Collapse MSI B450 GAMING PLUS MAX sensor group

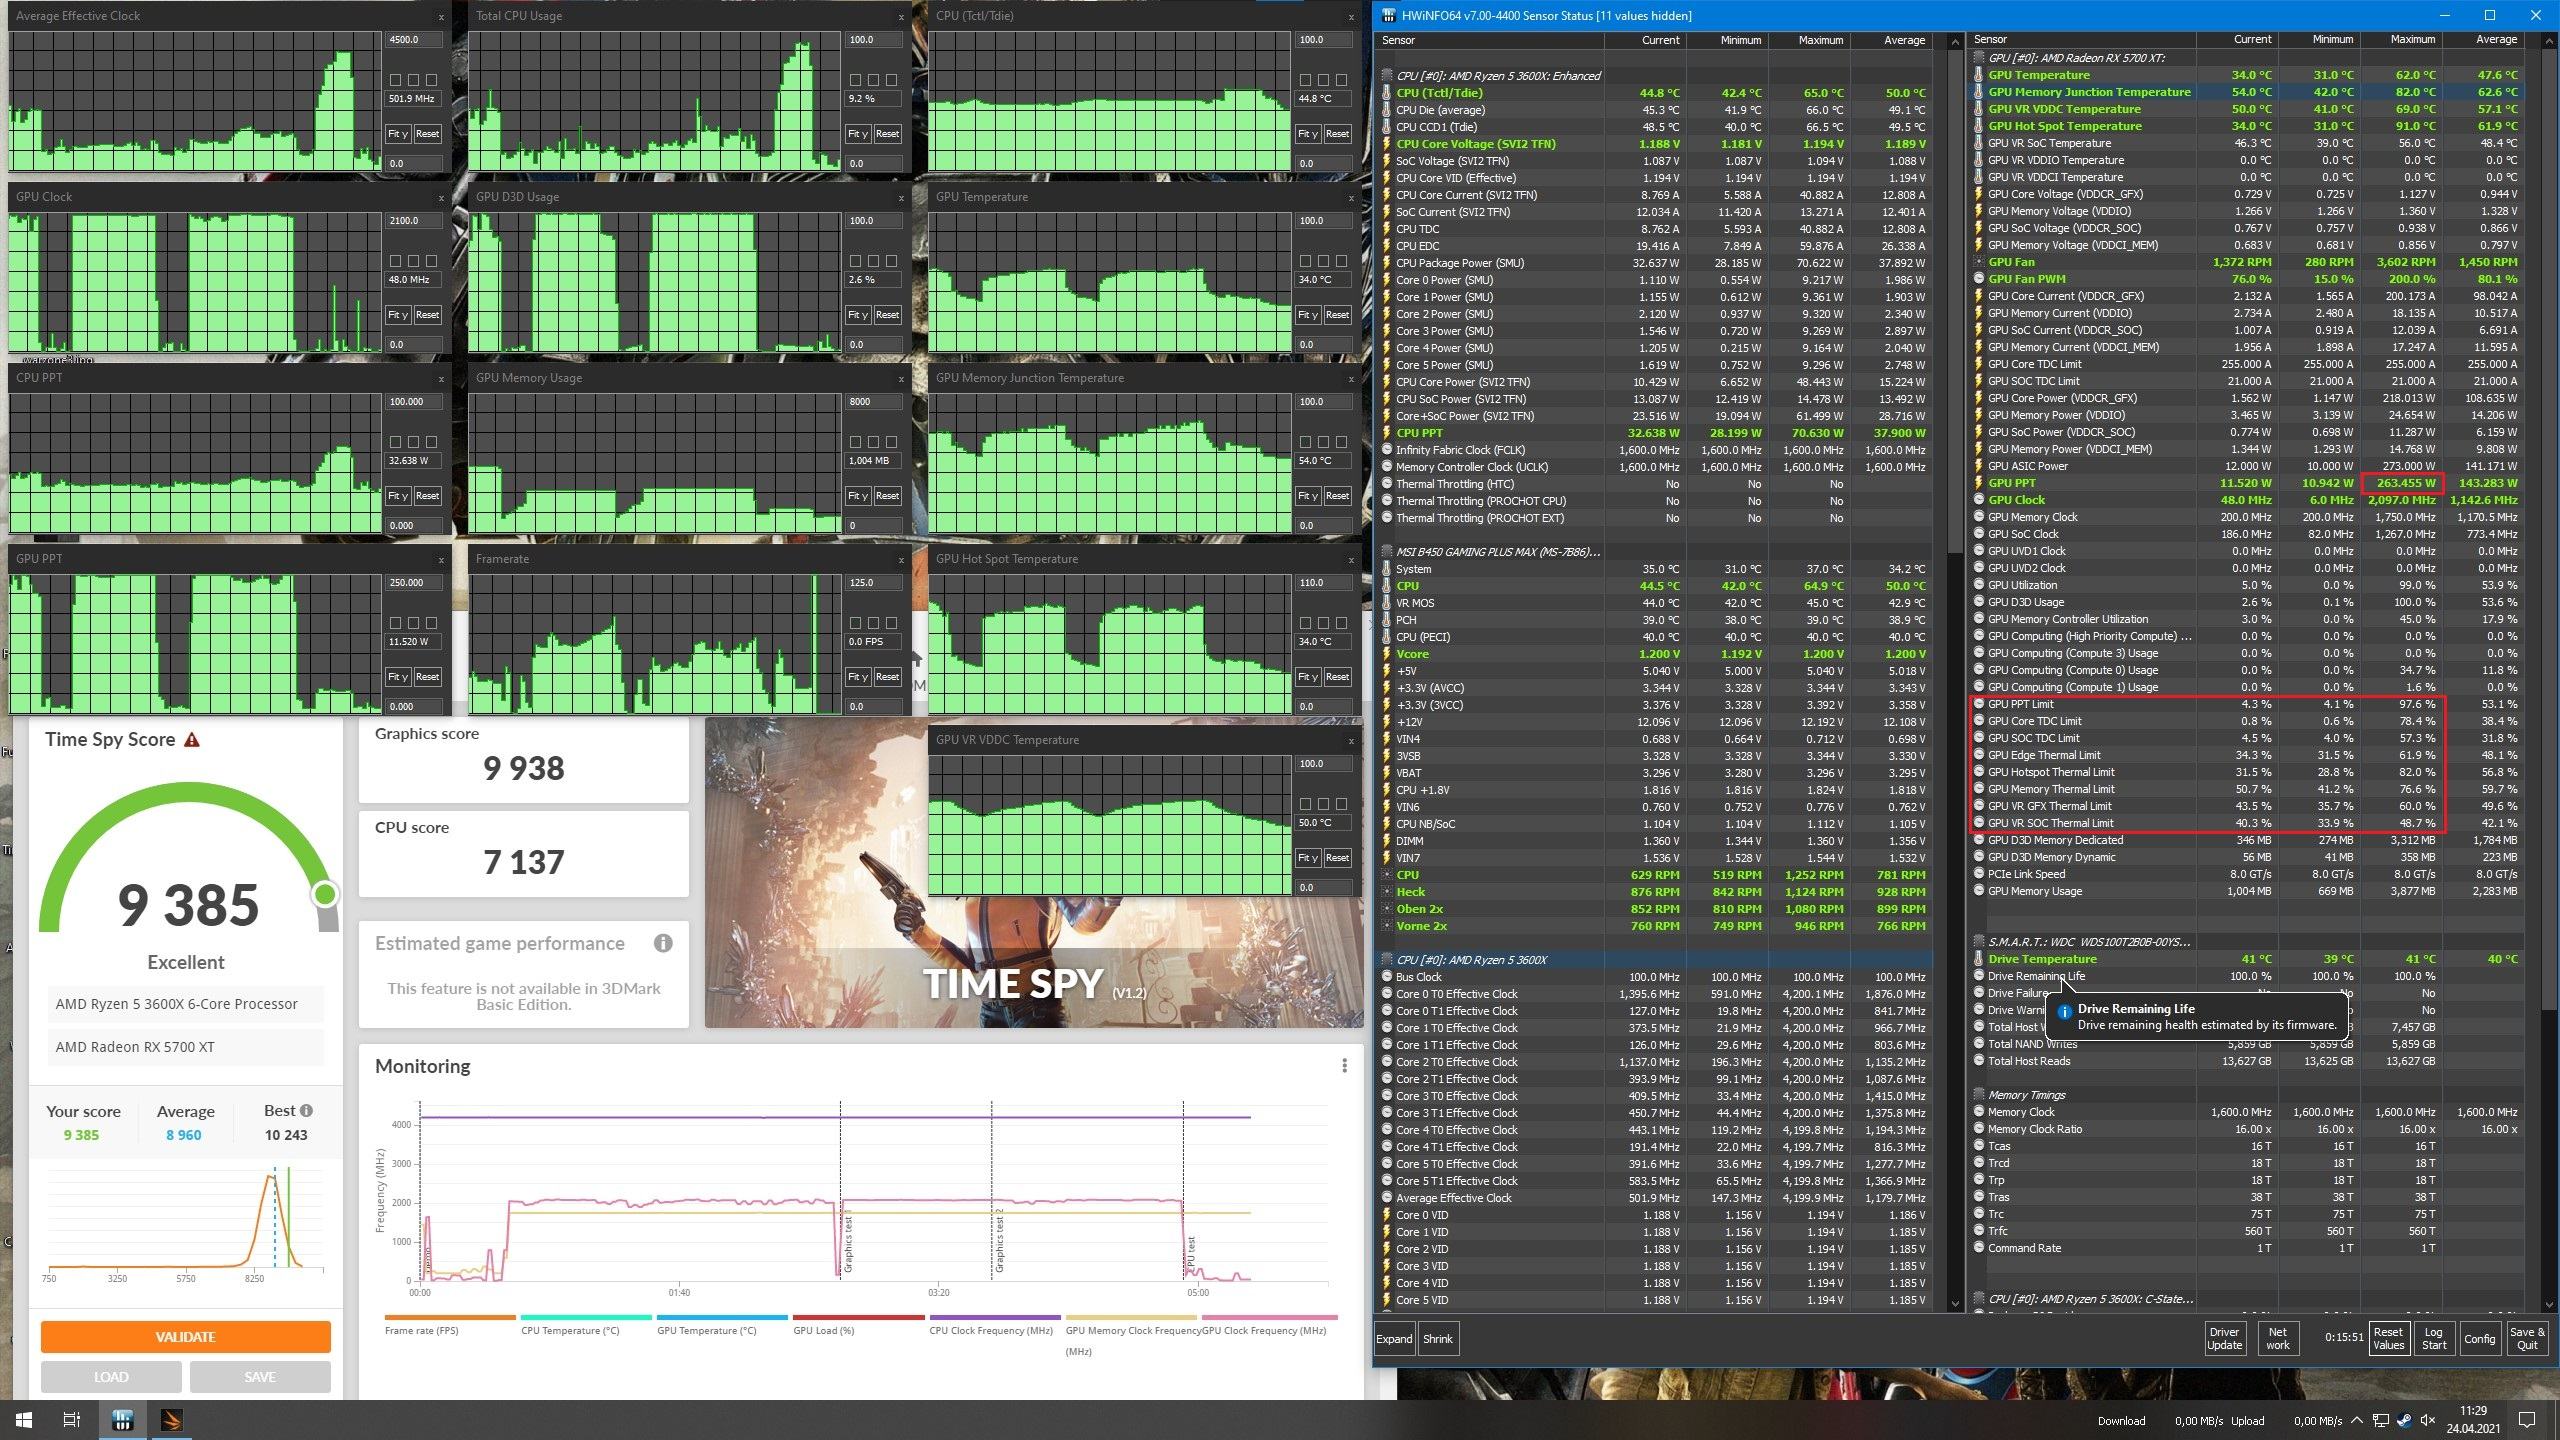pyautogui.click(x=1387, y=552)
